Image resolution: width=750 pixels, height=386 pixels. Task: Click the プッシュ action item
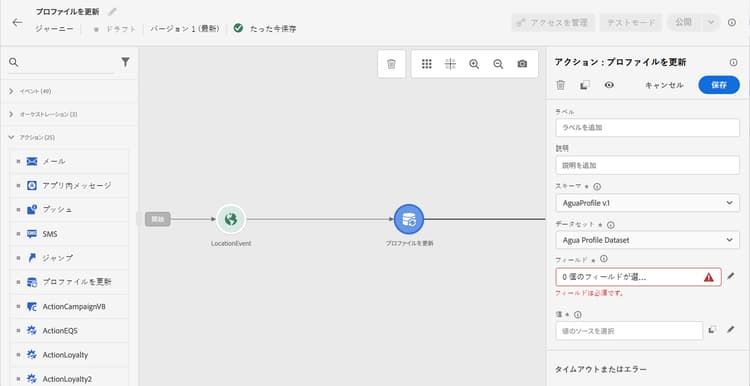[69, 210]
